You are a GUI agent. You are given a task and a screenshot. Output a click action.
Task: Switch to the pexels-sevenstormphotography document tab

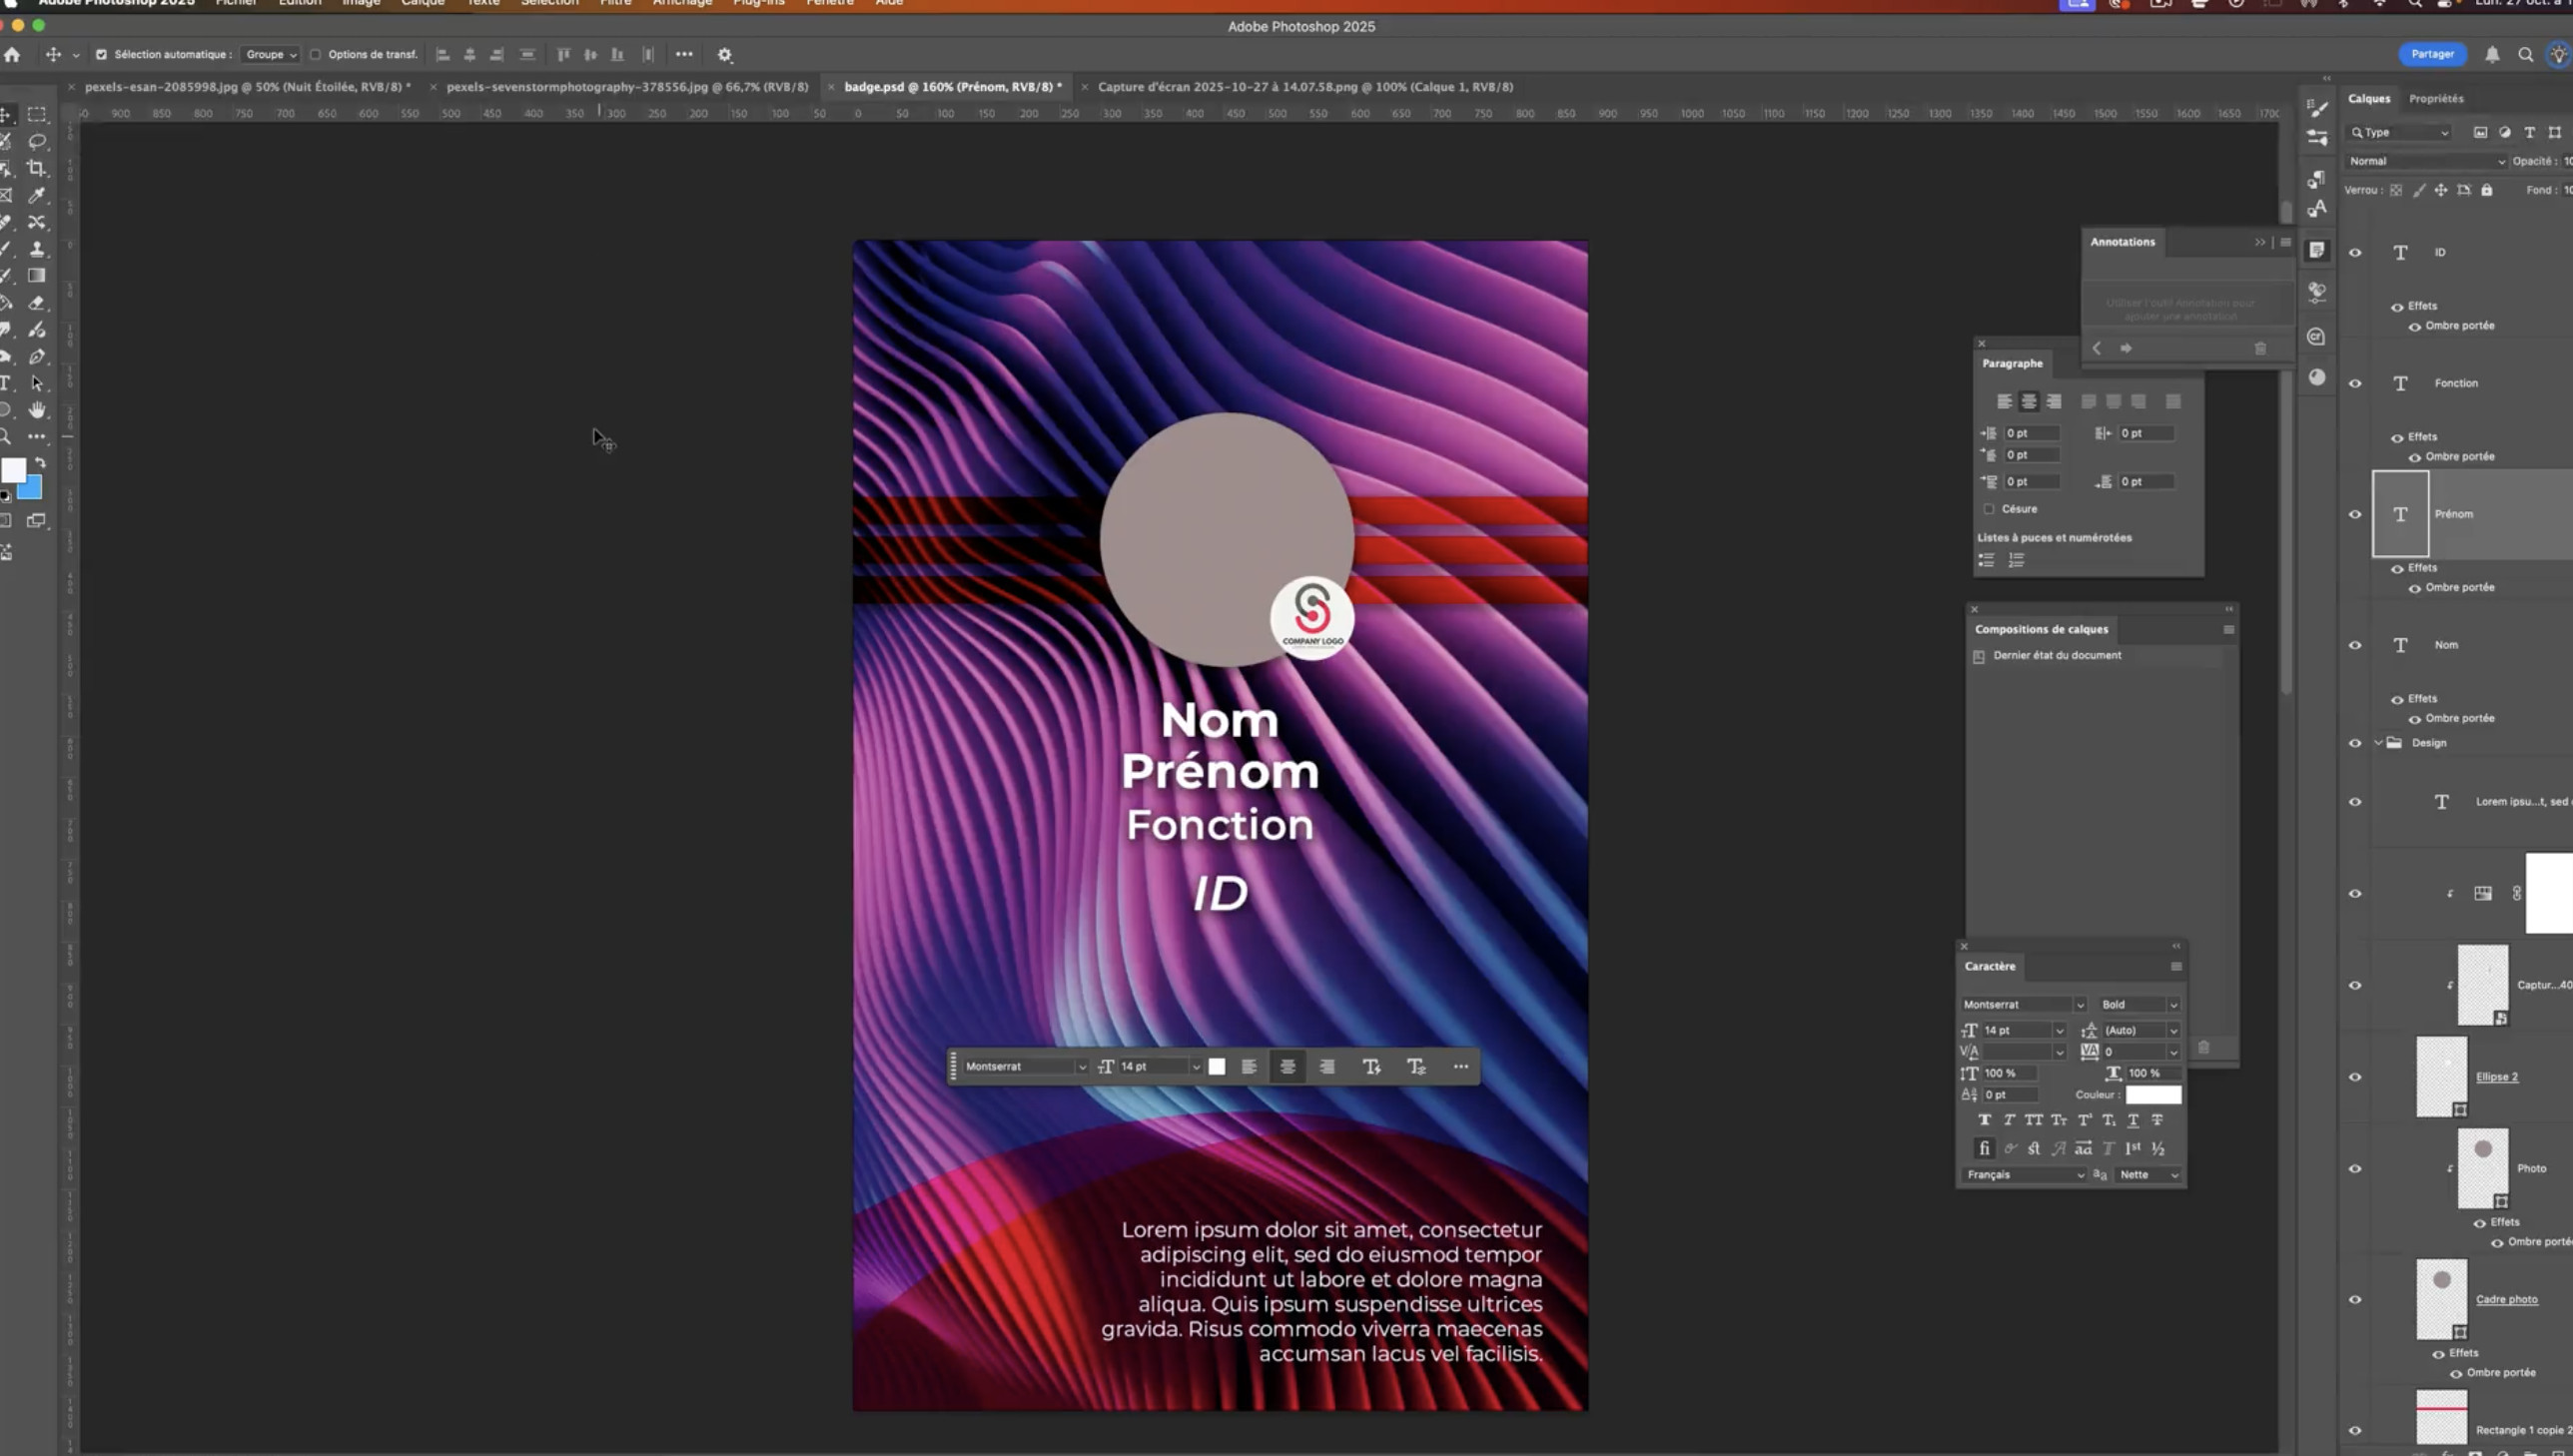(x=627, y=87)
